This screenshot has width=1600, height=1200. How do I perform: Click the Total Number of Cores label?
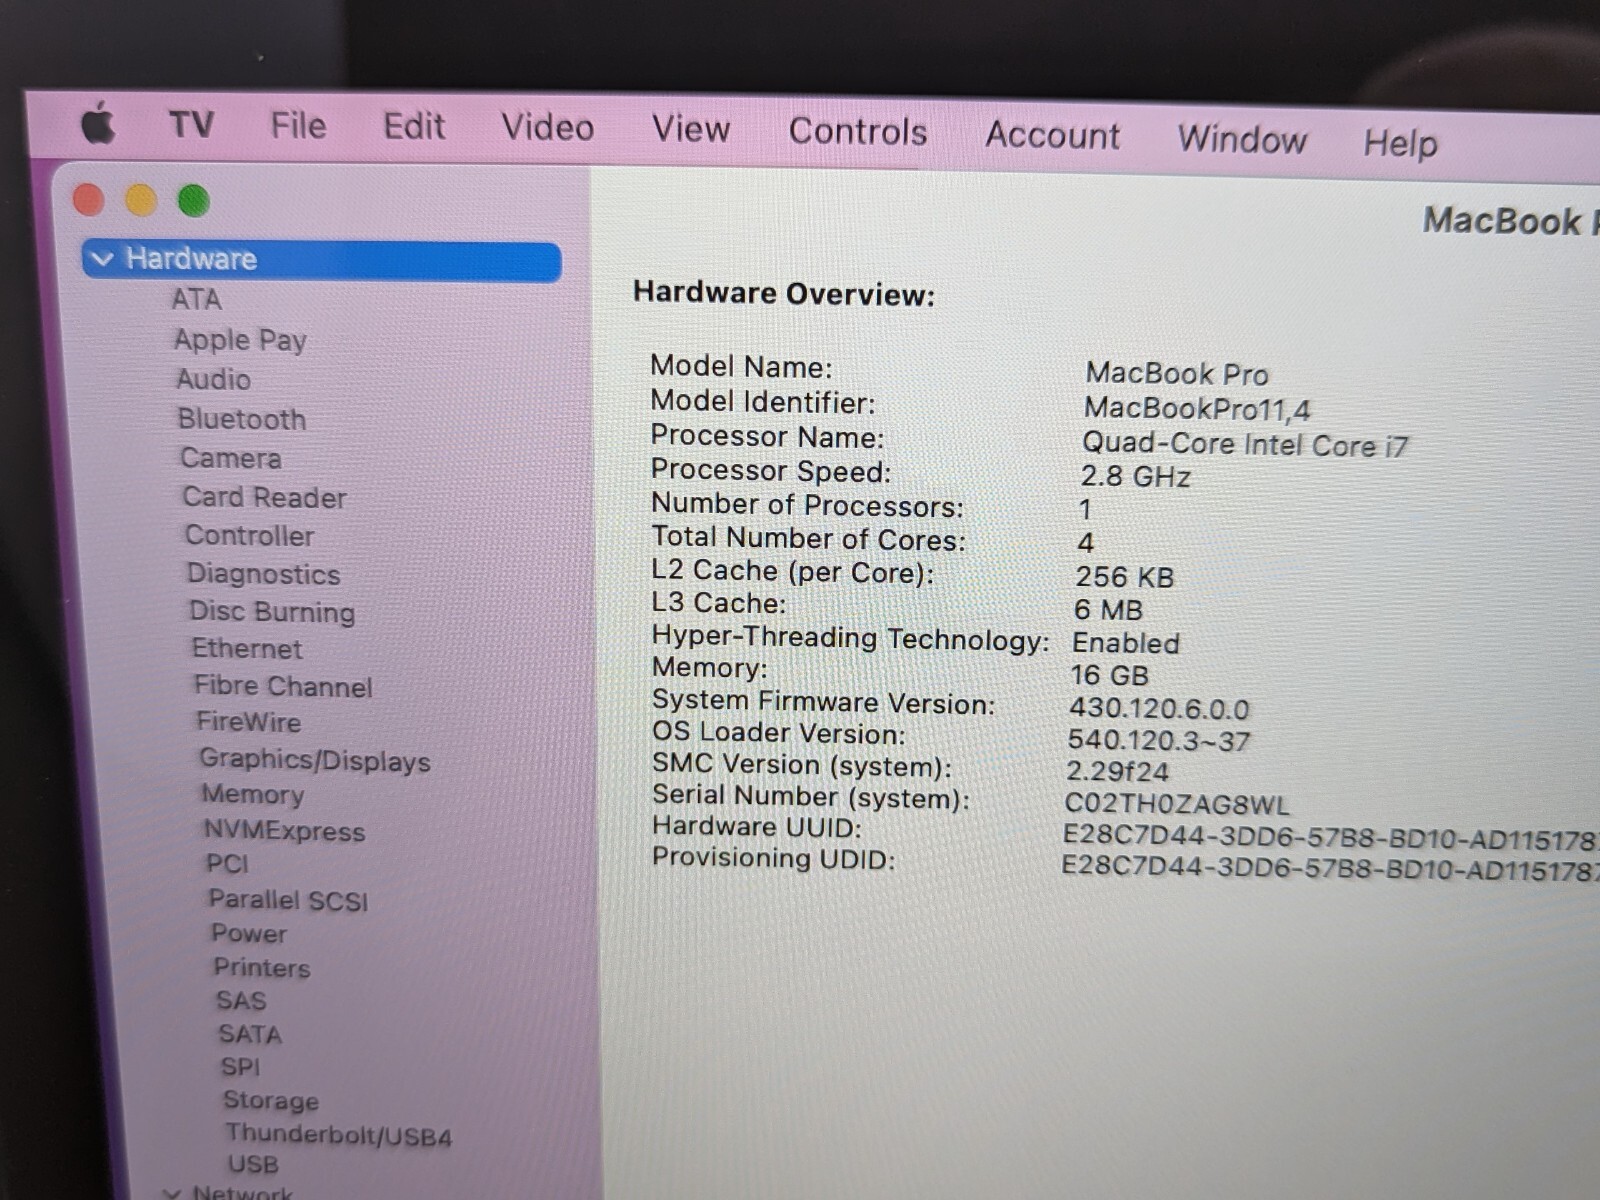(808, 538)
